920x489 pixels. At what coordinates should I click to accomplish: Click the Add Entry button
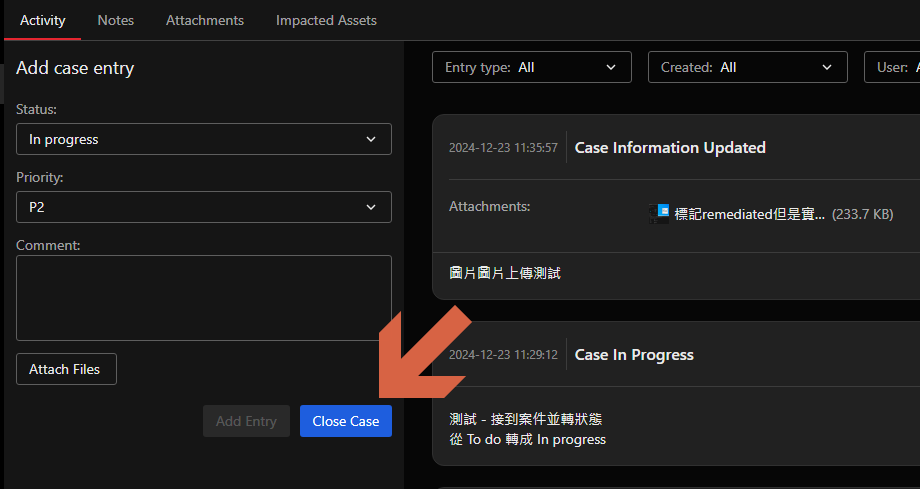pos(246,421)
